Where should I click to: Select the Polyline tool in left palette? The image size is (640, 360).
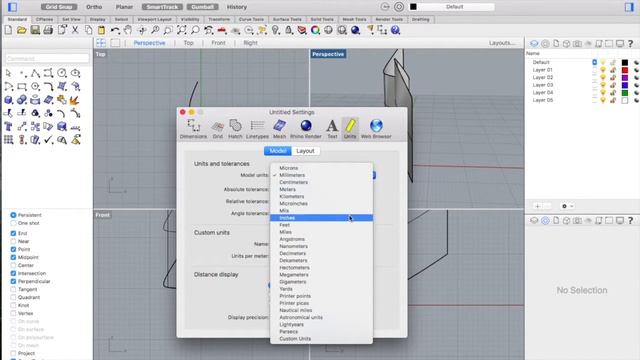pos(36,73)
